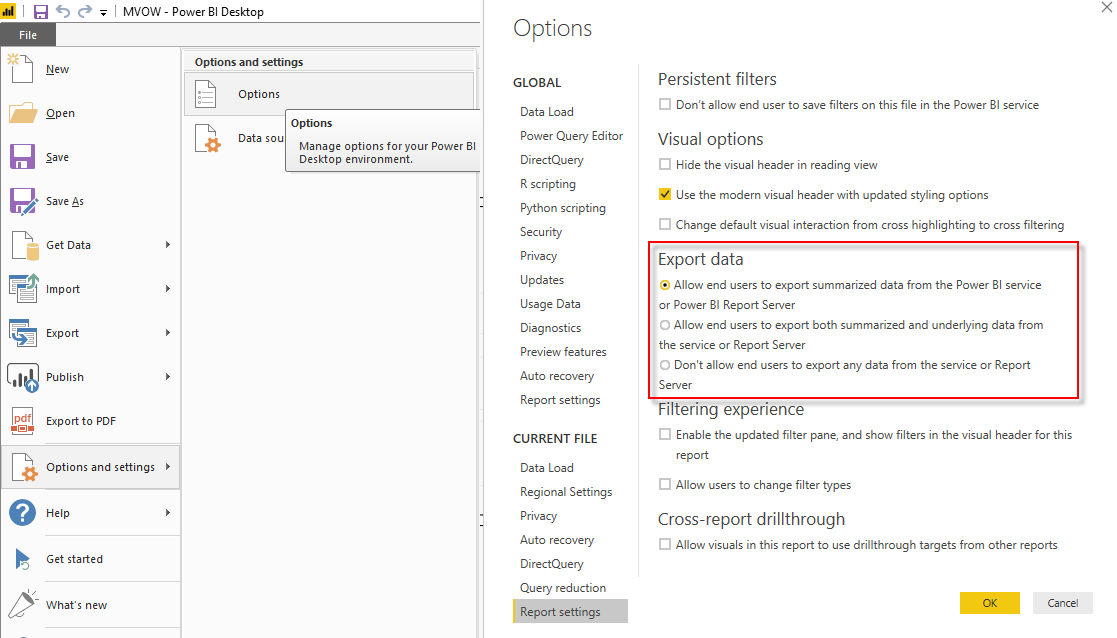Select the Save As menu entry
1117x638 pixels.
90,202
